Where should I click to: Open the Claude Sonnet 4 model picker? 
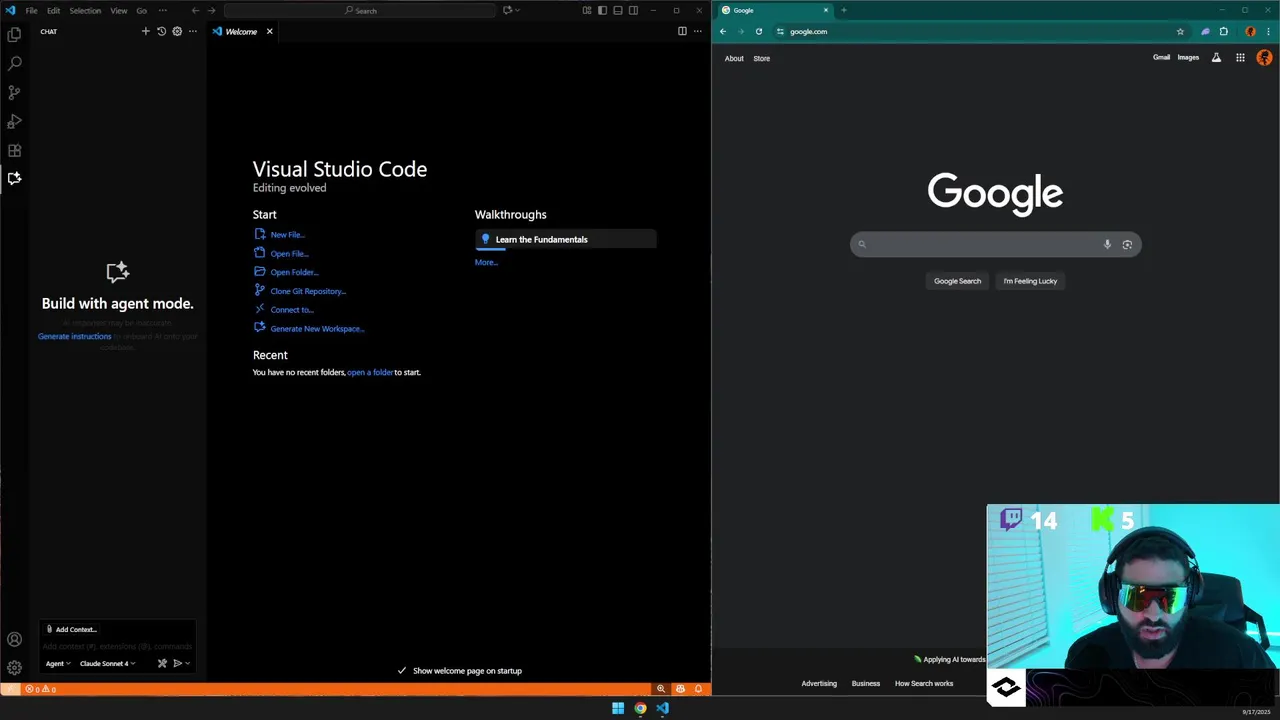point(107,663)
